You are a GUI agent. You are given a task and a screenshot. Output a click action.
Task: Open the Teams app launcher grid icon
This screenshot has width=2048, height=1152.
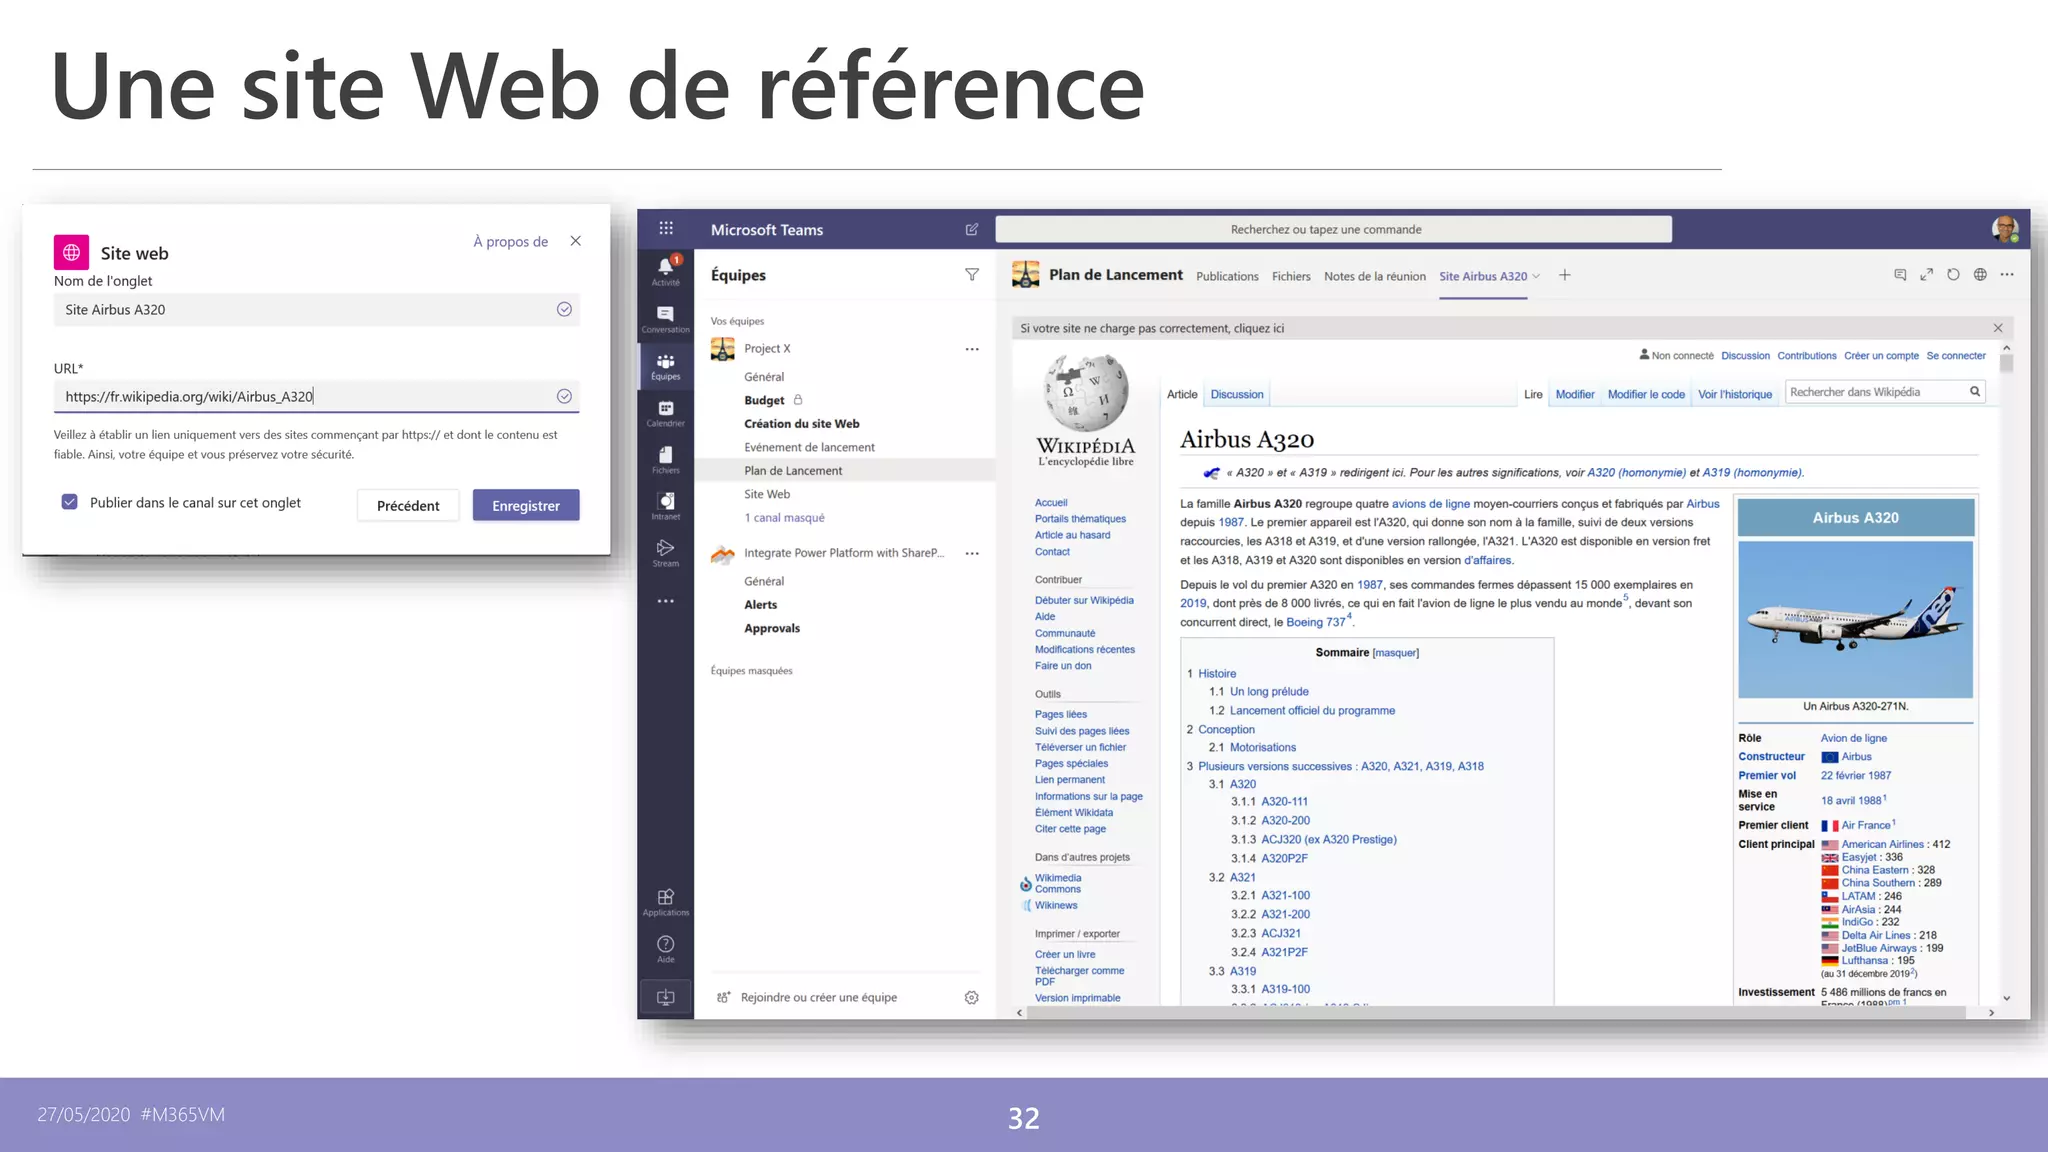[x=666, y=228]
